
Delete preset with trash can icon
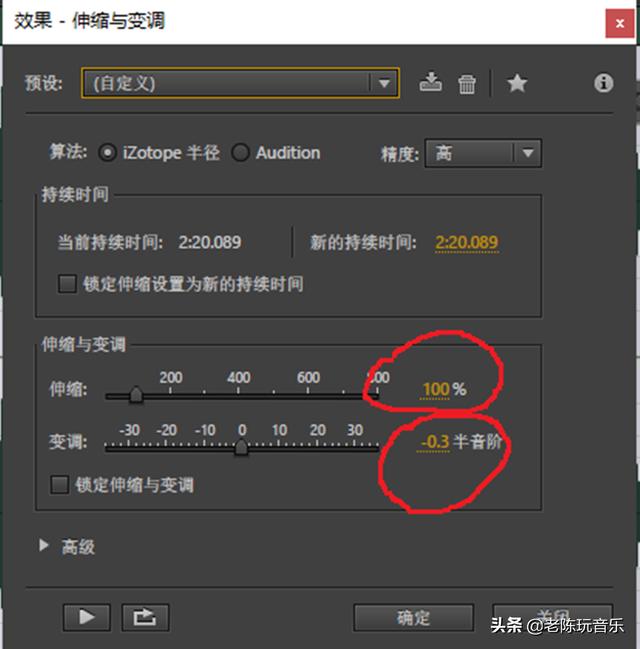[x=467, y=84]
